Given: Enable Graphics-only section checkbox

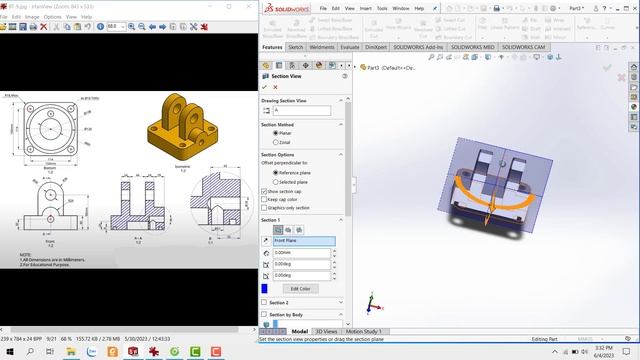Looking at the screenshot, I should (264, 208).
